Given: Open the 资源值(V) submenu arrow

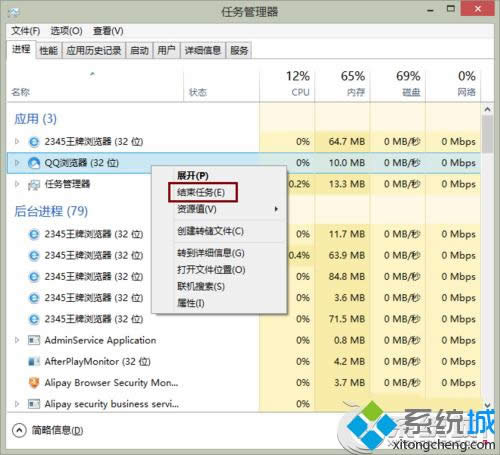Looking at the screenshot, I should coord(276,209).
